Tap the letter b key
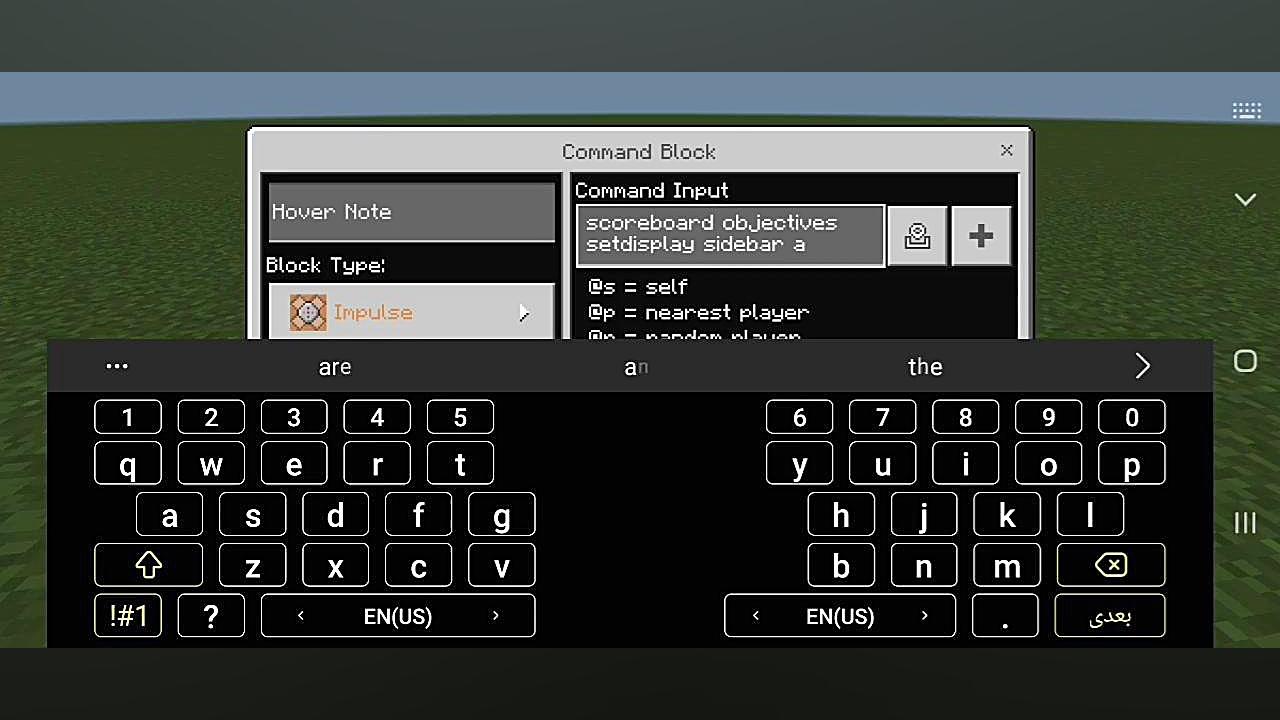Screen dimensions: 1280x720 point(841,565)
